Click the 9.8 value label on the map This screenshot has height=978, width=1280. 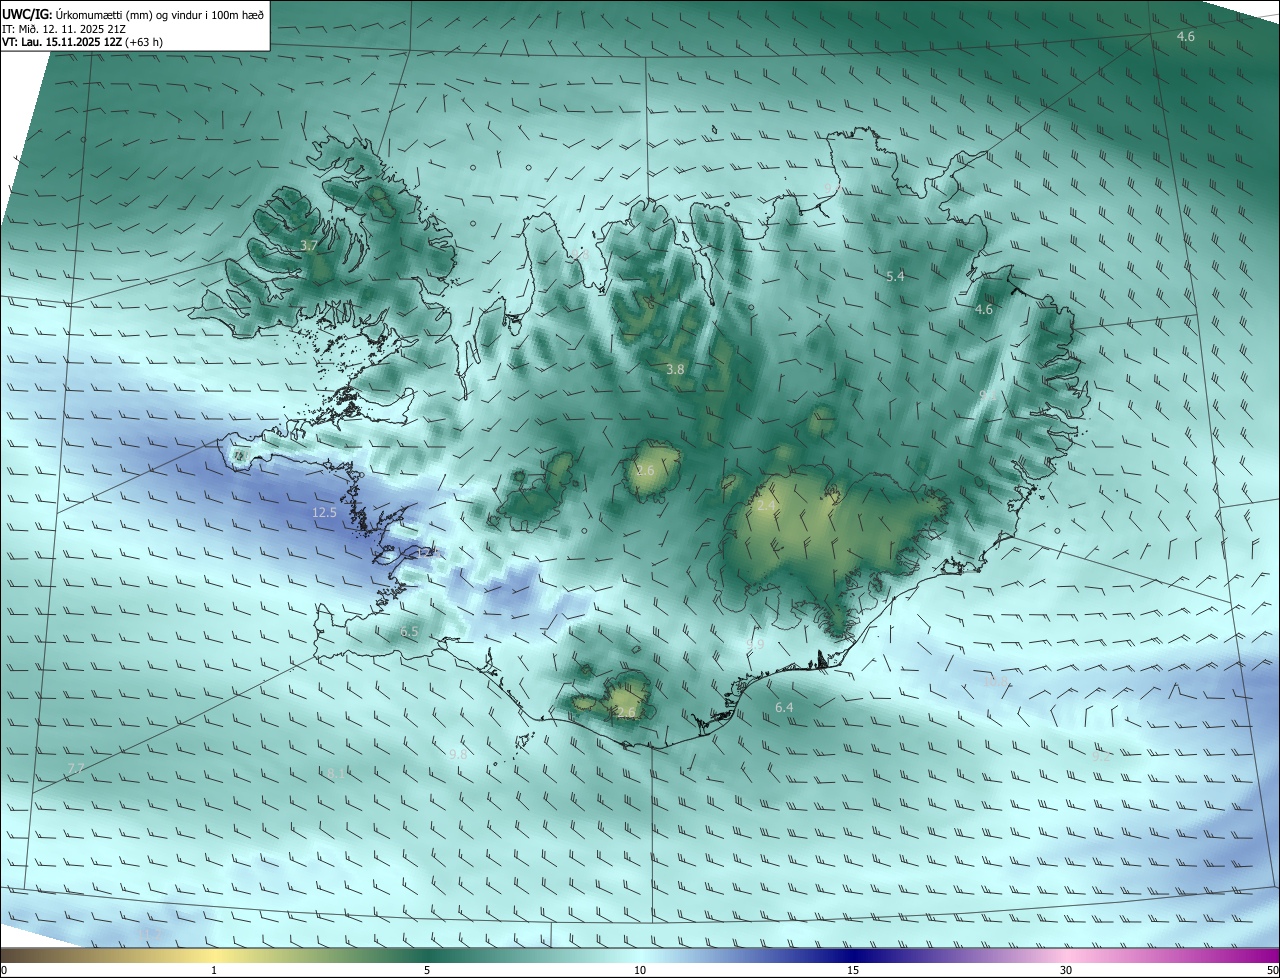[458, 754]
